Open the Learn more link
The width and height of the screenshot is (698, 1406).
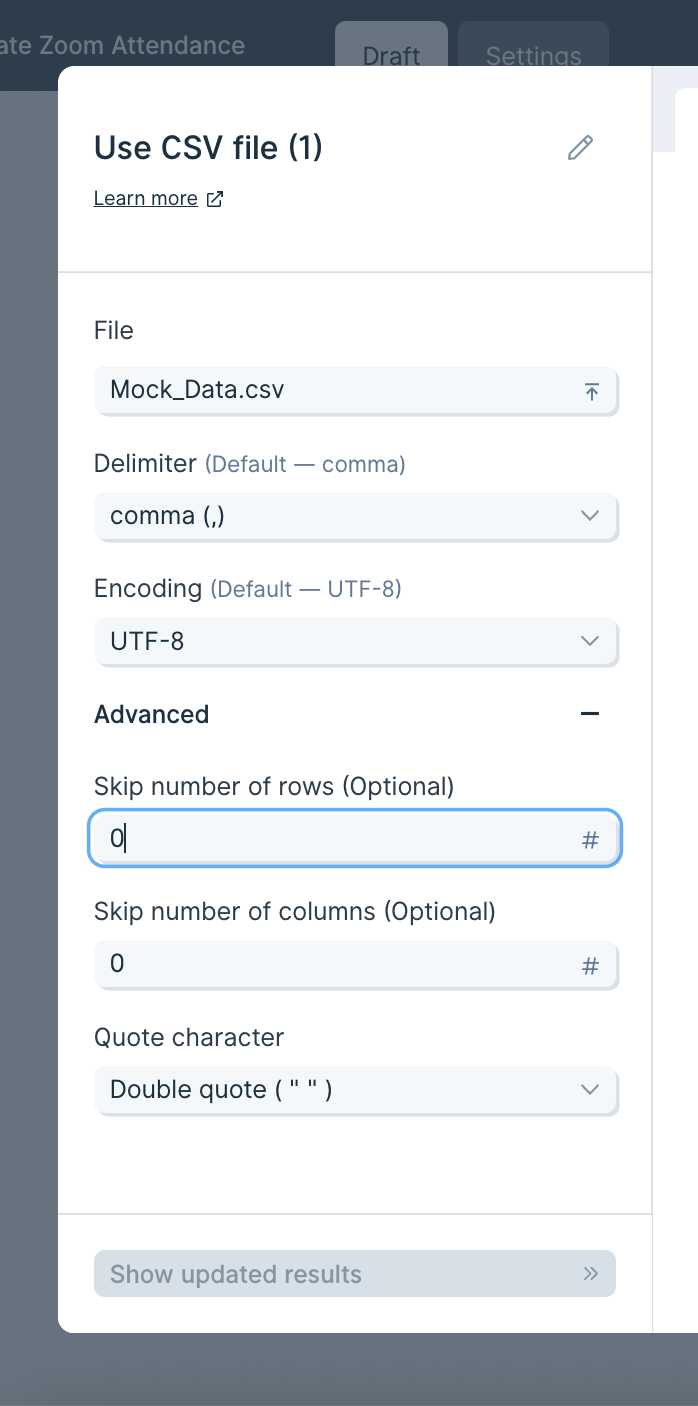146,199
